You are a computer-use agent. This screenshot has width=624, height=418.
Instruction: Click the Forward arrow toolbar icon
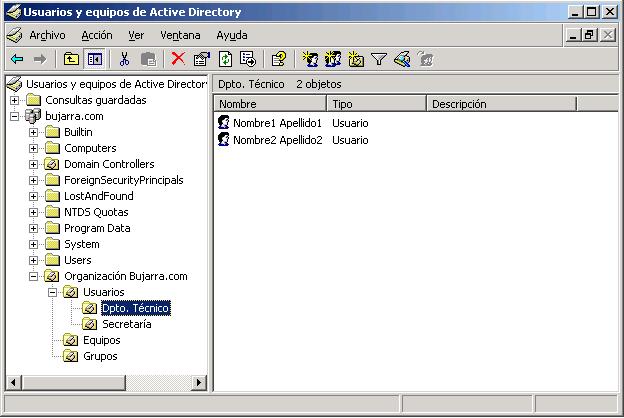point(40,60)
